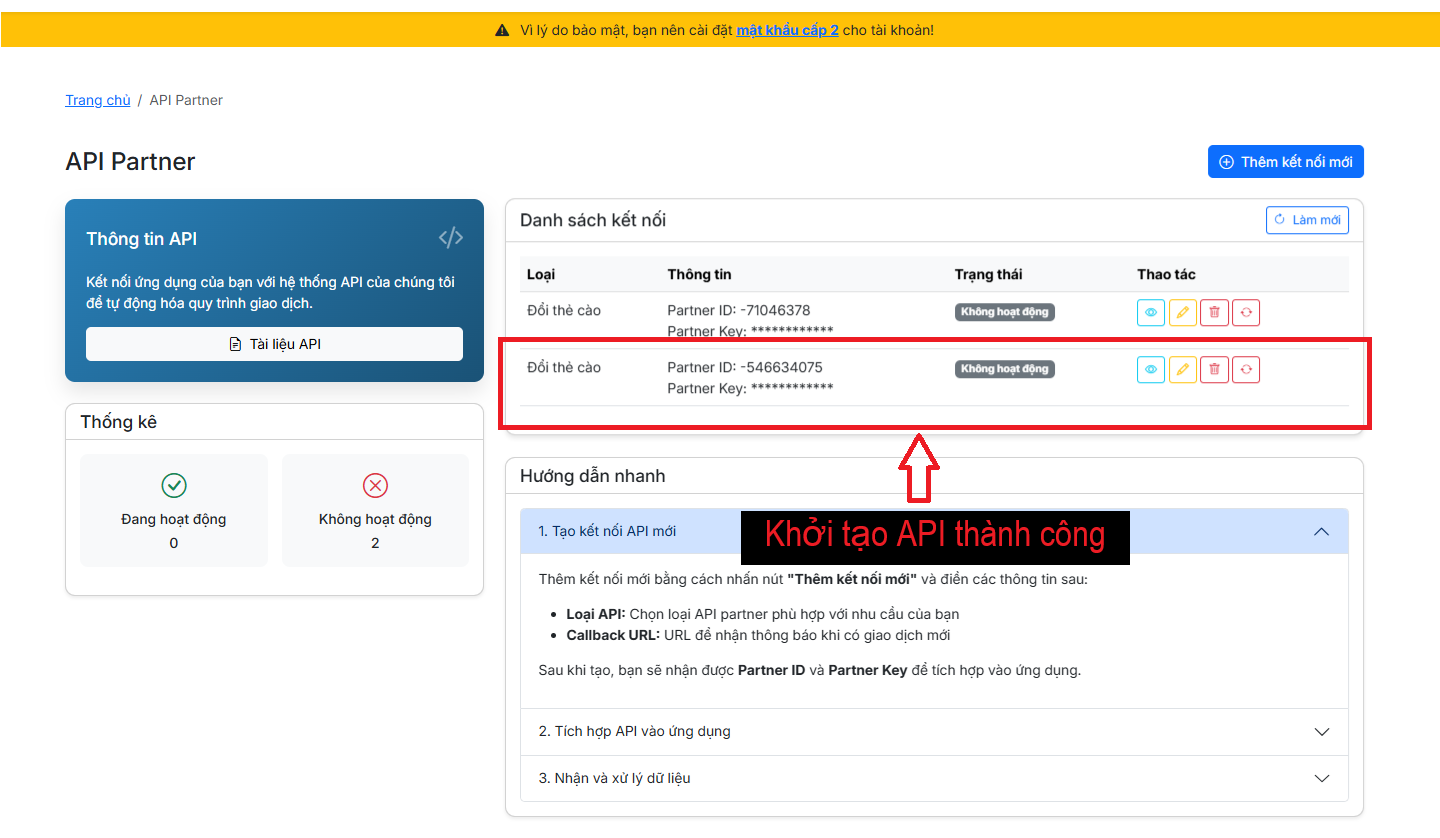Open the "Tài liệu API" documentation
Image resolution: width=1440 pixels, height=838 pixels.
pyautogui.click(x=274, y=344)
